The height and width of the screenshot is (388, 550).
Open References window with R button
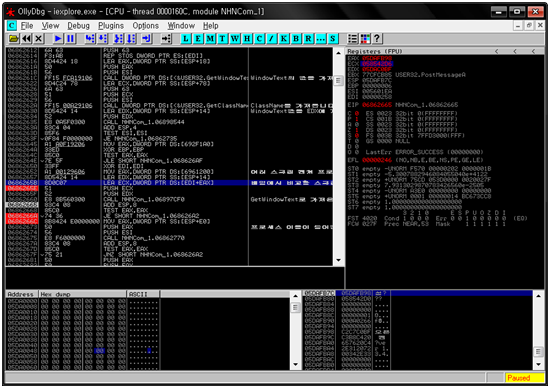(308, 39)
